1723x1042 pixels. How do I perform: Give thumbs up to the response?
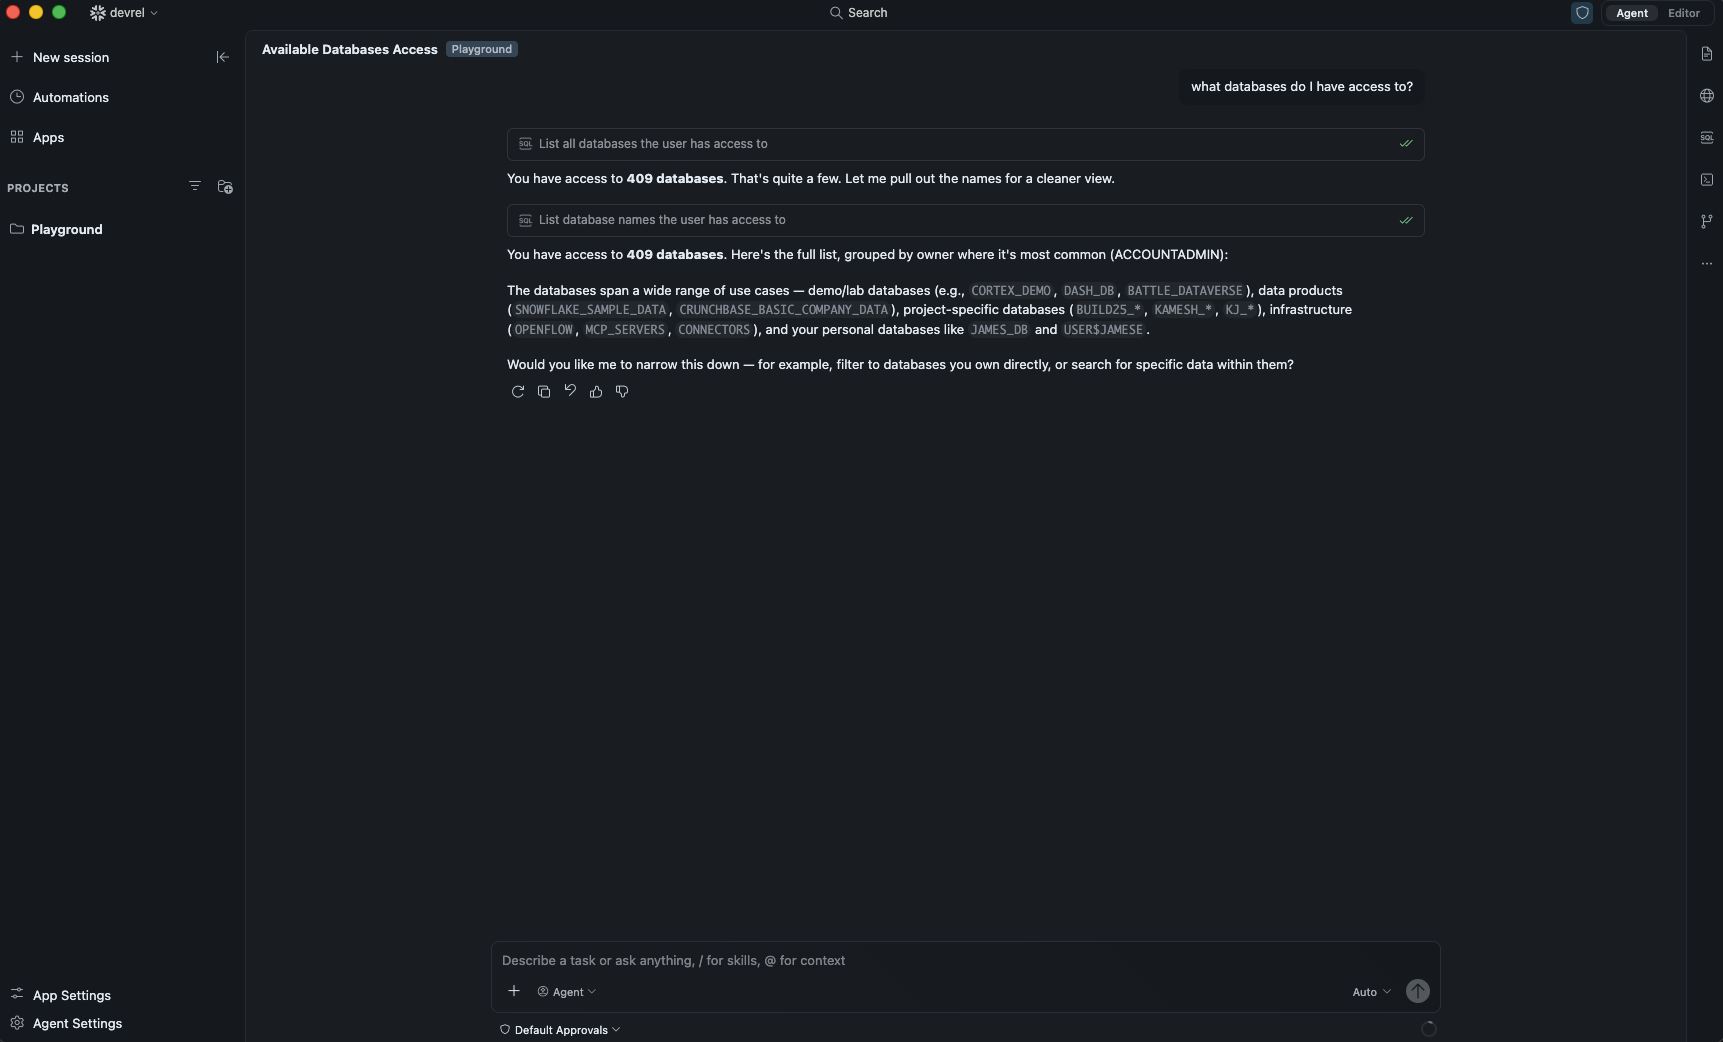(596, 392)
